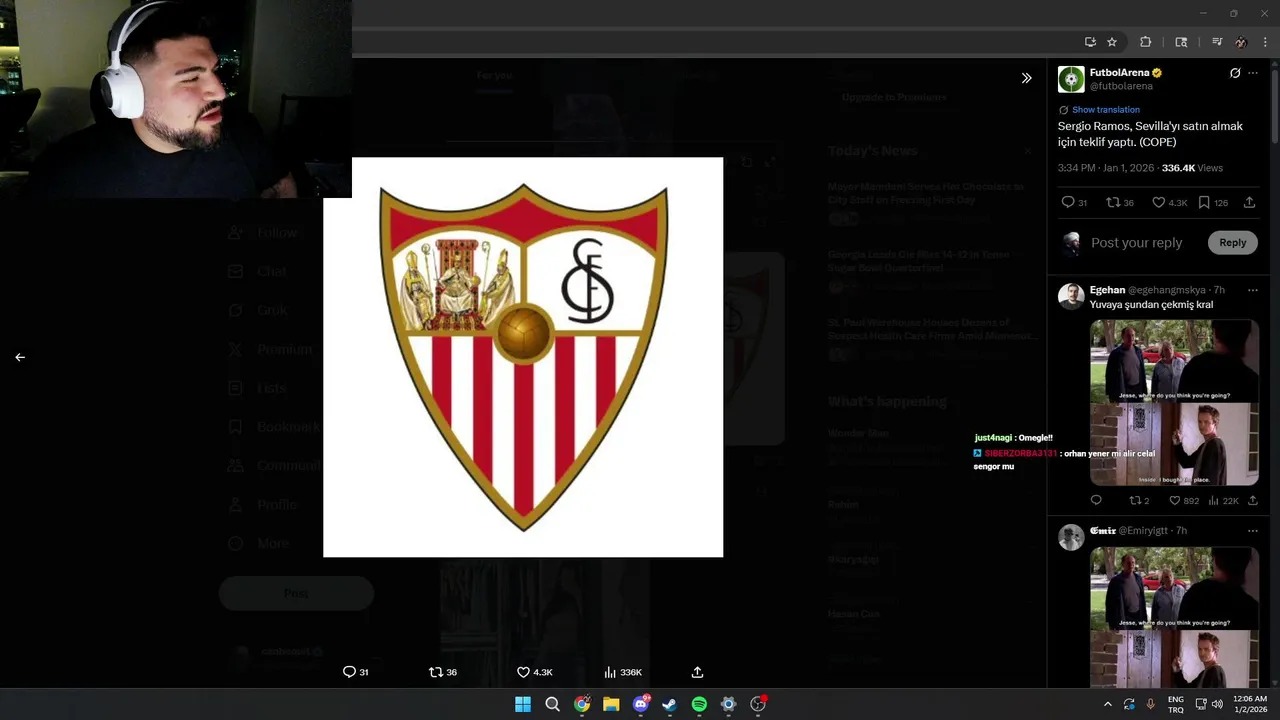Expand hidden system tray icons

(1107, 704)
